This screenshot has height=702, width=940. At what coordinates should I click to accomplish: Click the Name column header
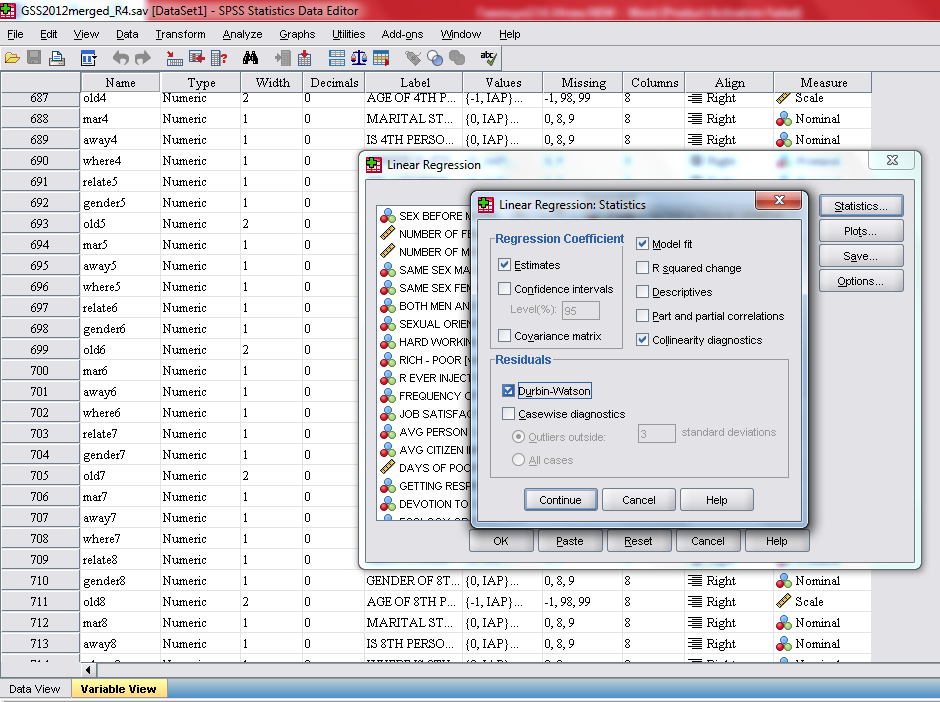[120, 82]
